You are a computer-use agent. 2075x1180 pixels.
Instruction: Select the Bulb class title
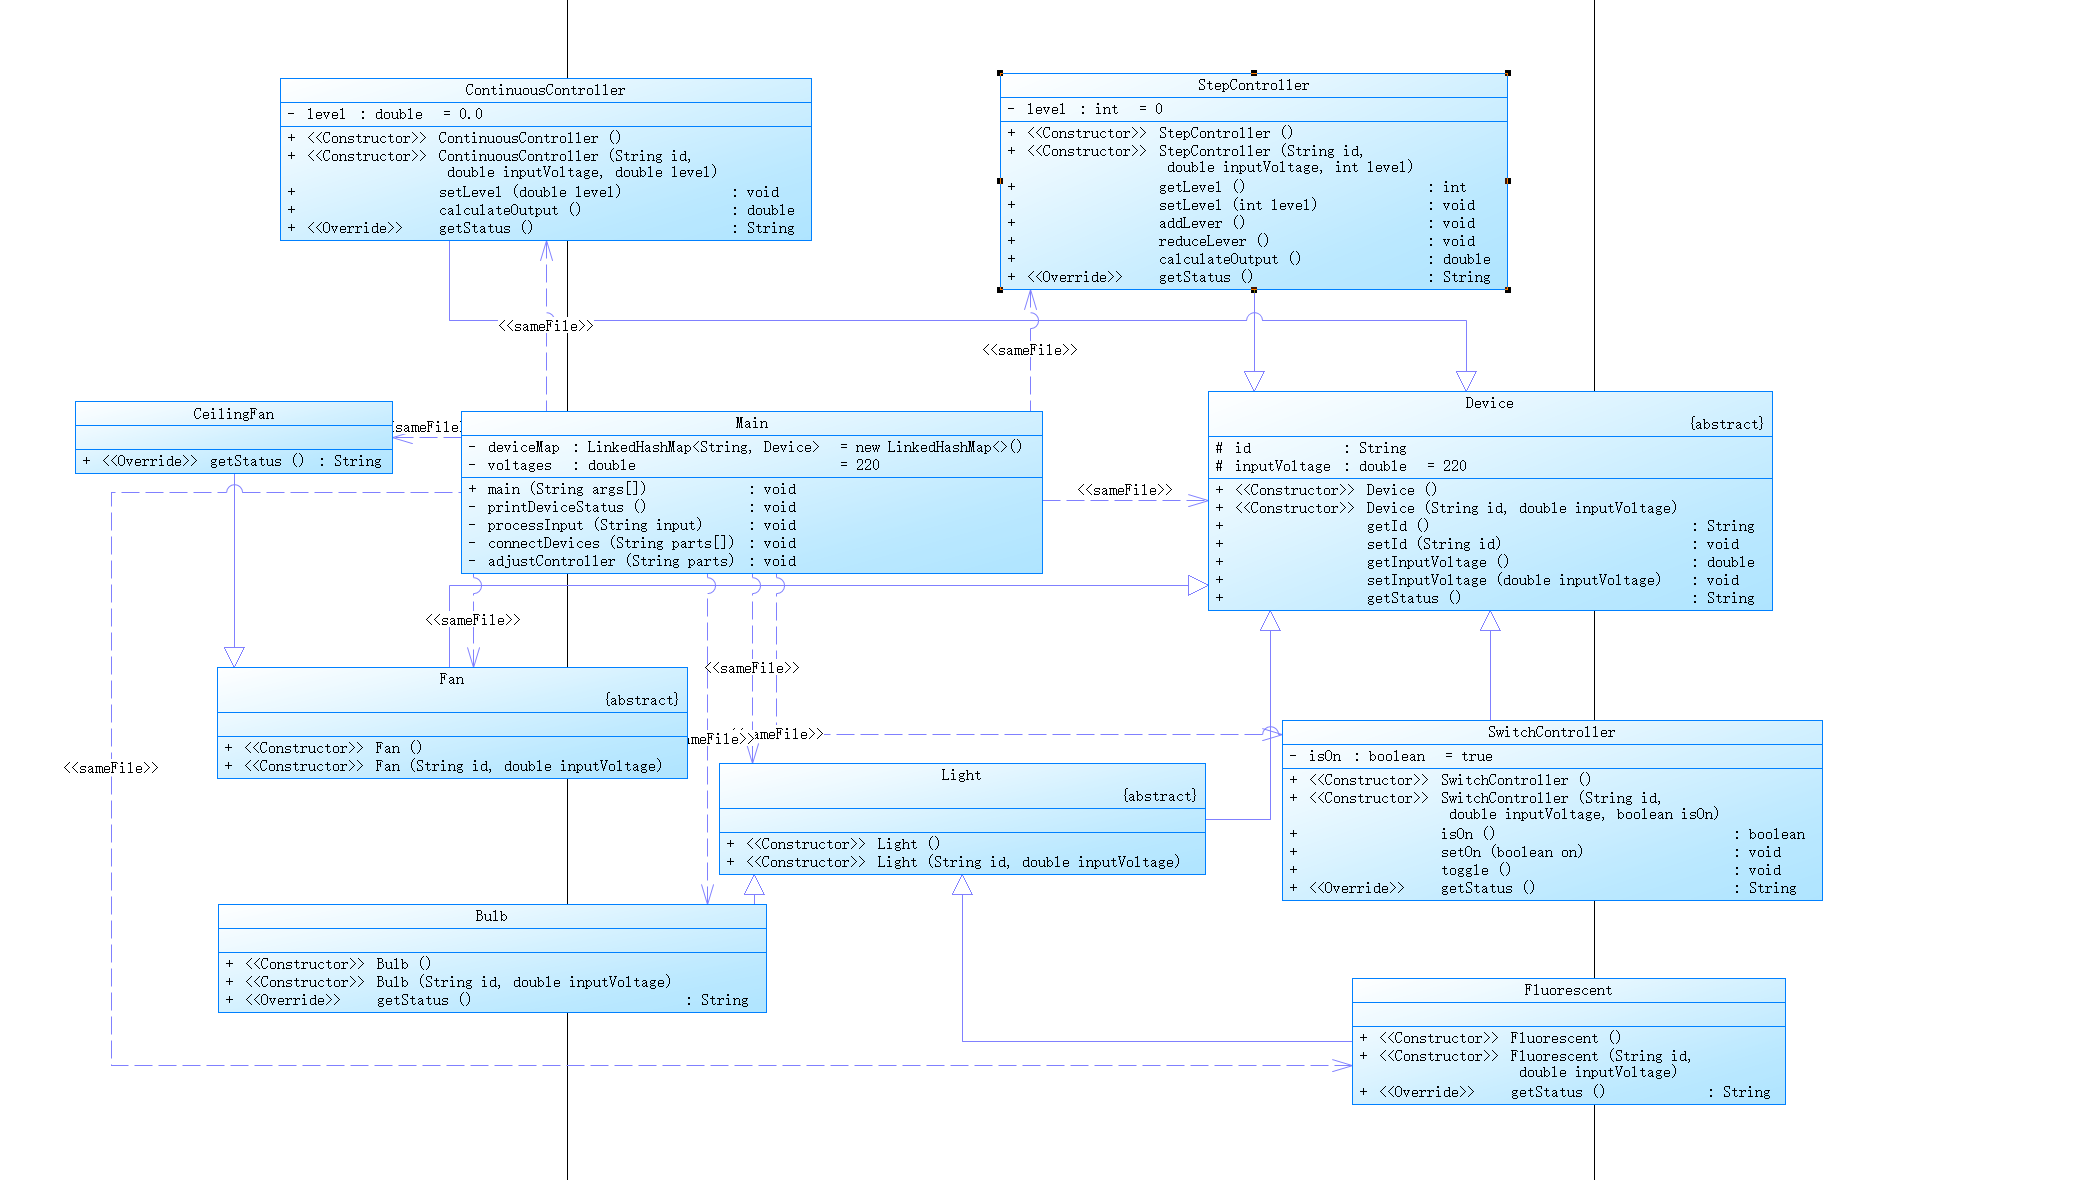[x=491, y=916]
